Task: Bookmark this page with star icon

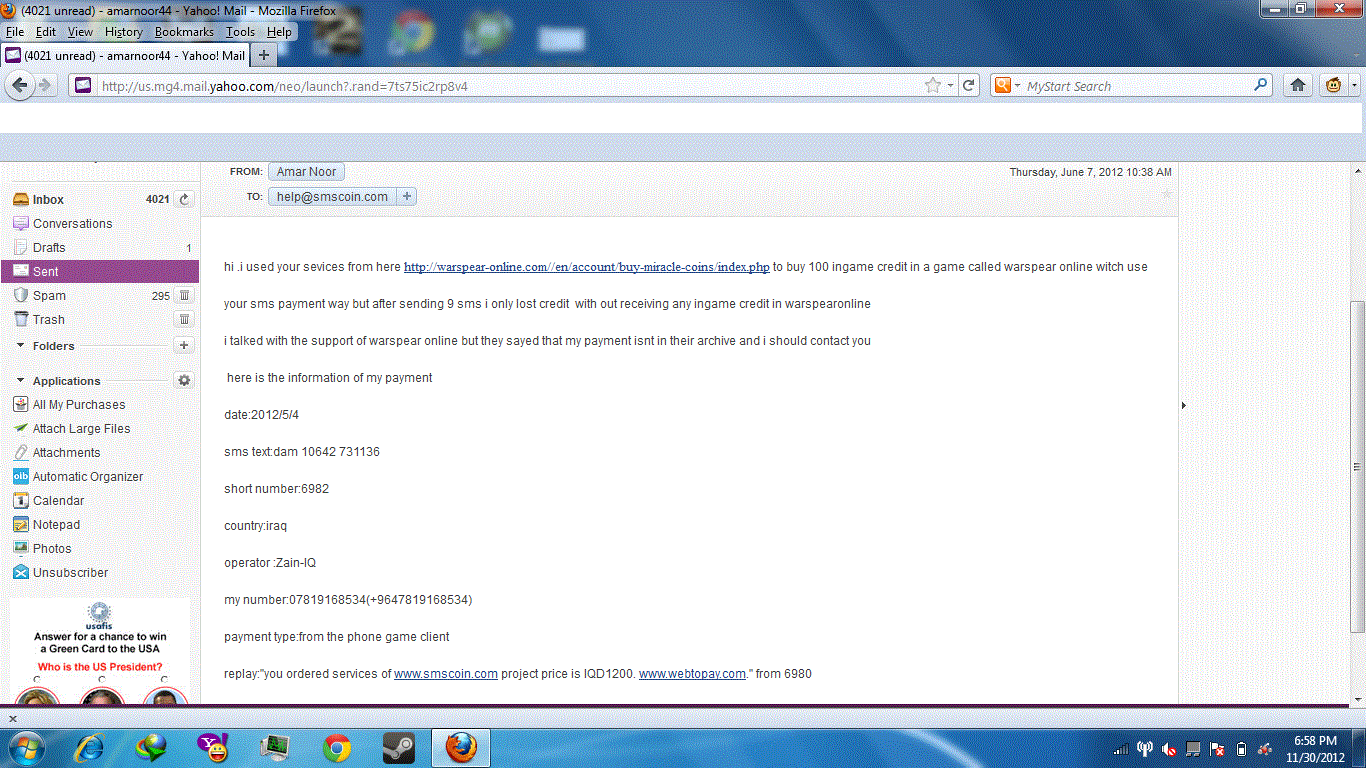Action: pyautogui.click(x=933, y=86)
